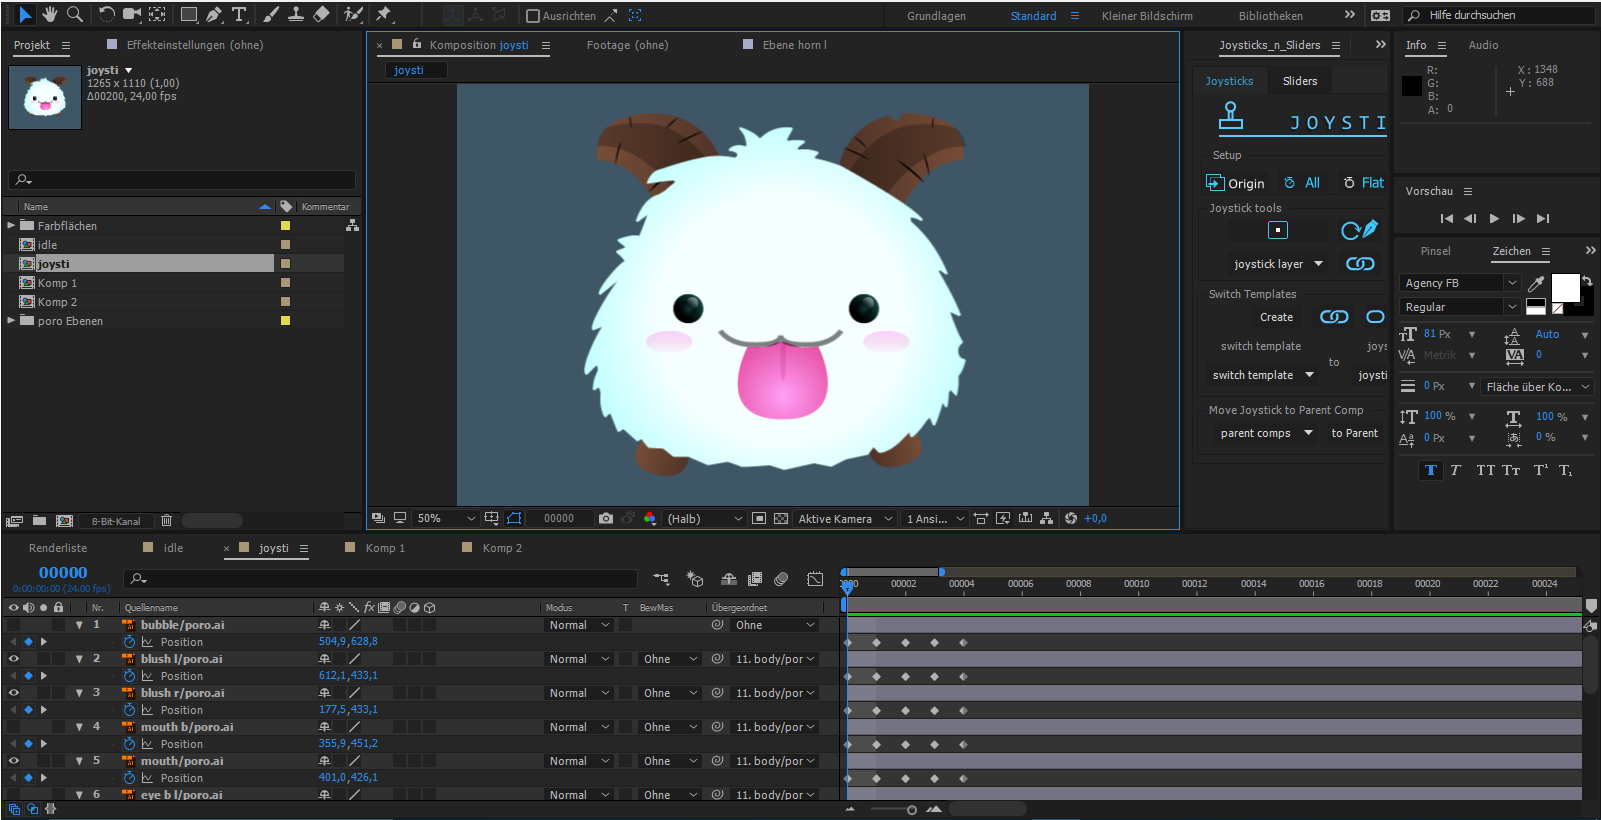1601x820 pixels.
Task: Open the Komp 2 timeline tab
Action: click(x=502, y=548)
